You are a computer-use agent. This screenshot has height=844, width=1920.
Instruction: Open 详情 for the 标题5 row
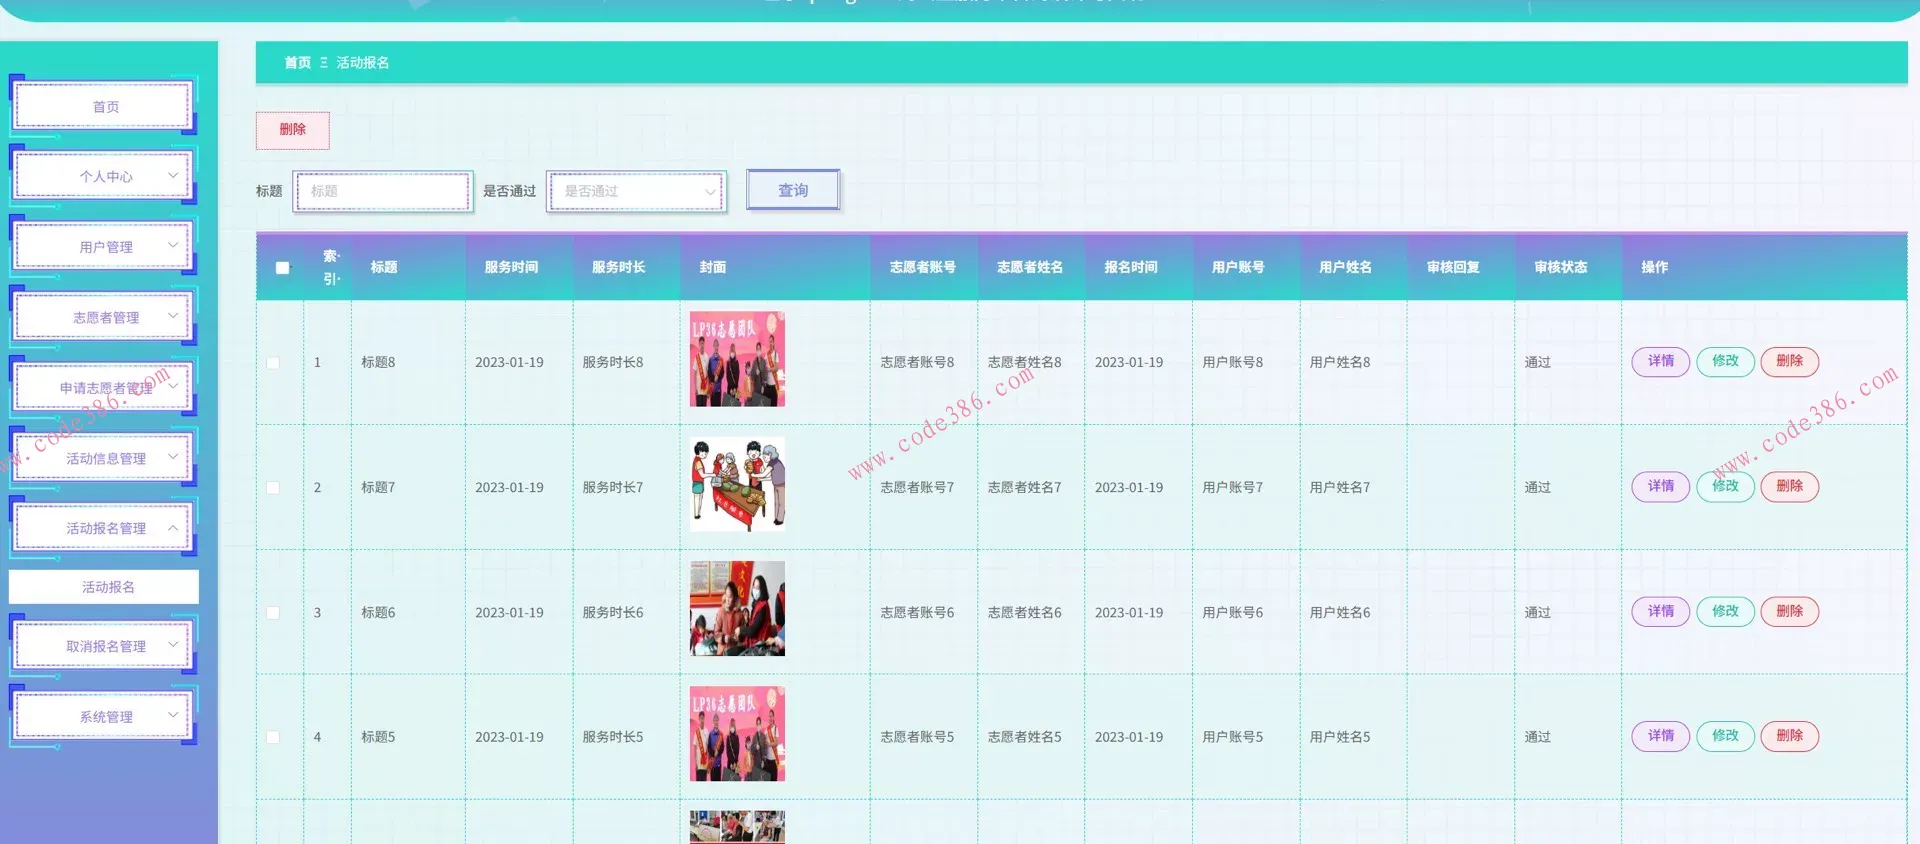click(1660, 736)
